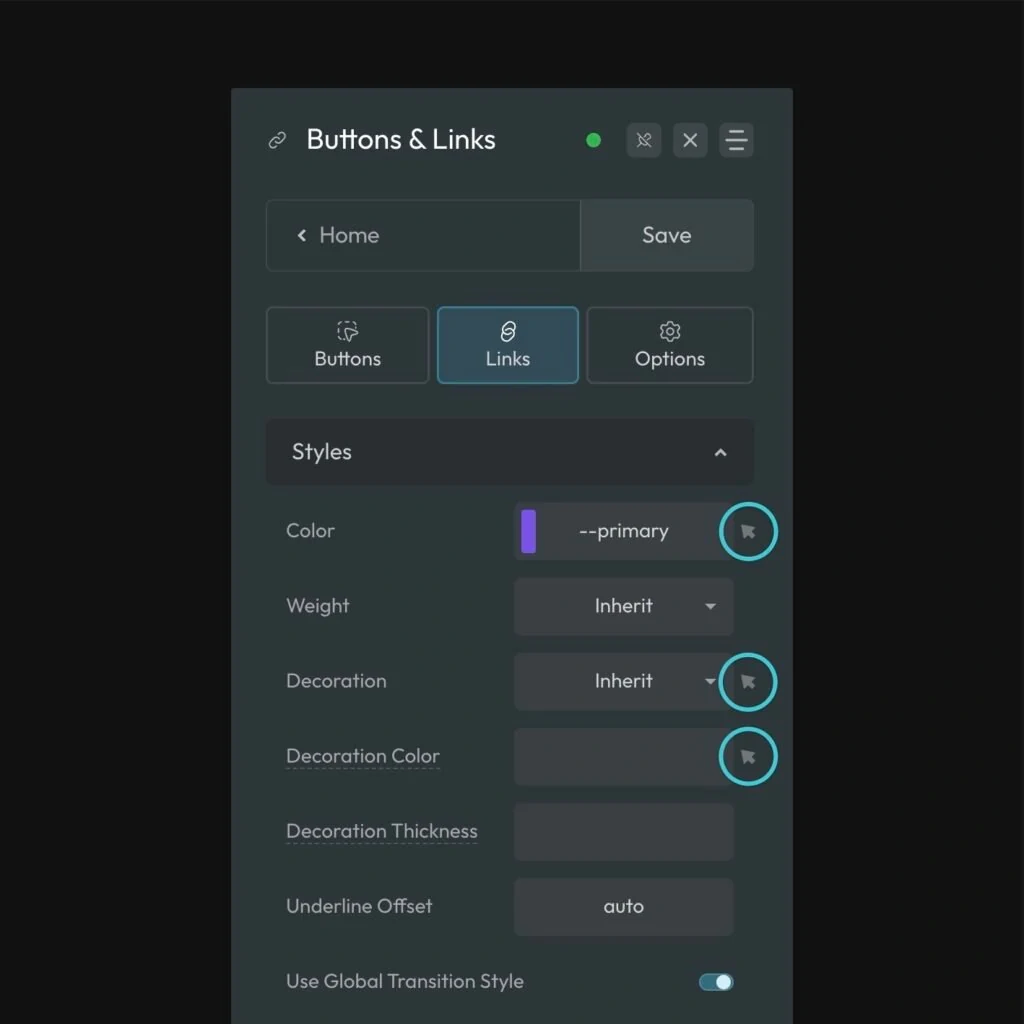Click the Decoration Thickness input field
This screenshot has height=1024, width=1024.
pyautogui.click(x=623, y=832)
